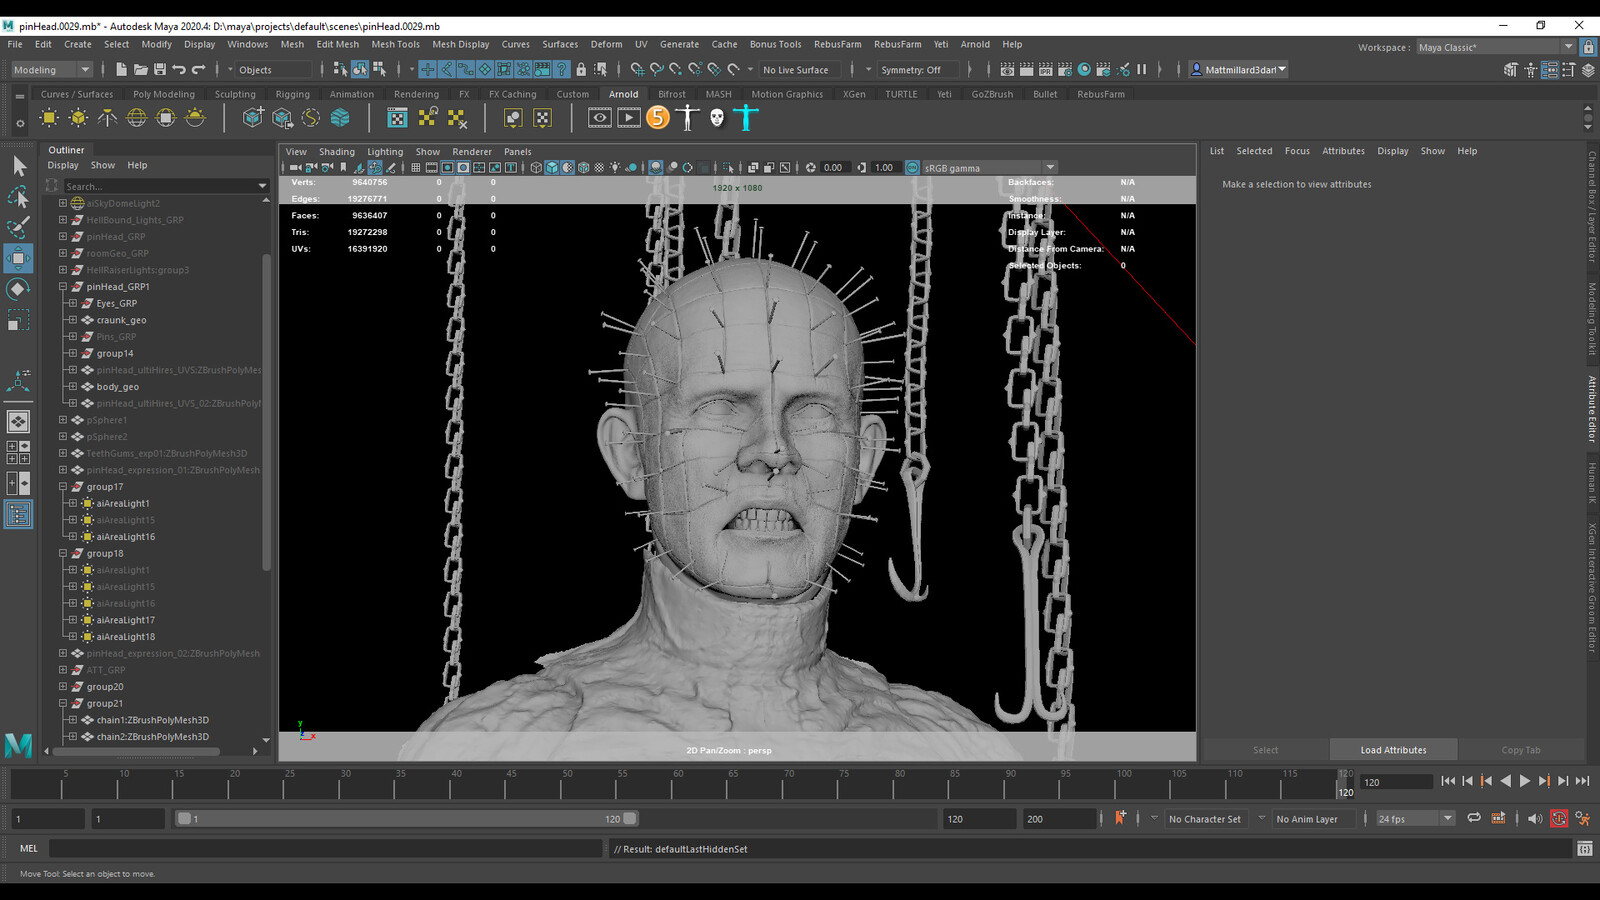Select the Lasso tool in the toolbox
Image resolution: width=1600 pixels, height=900 pixels.
coord(18,196)
